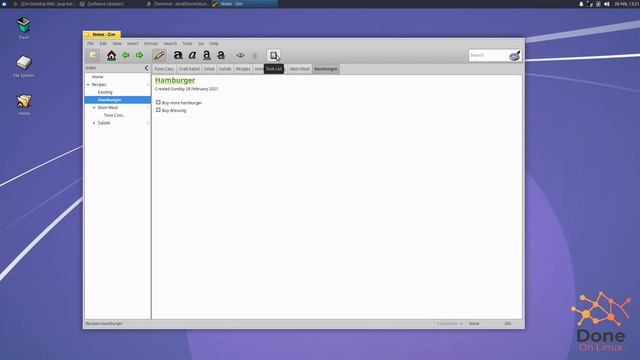Open the Task List toolbar icon
Image resolution: width=640 pixels, height=360 pixels.
point(273,55)
